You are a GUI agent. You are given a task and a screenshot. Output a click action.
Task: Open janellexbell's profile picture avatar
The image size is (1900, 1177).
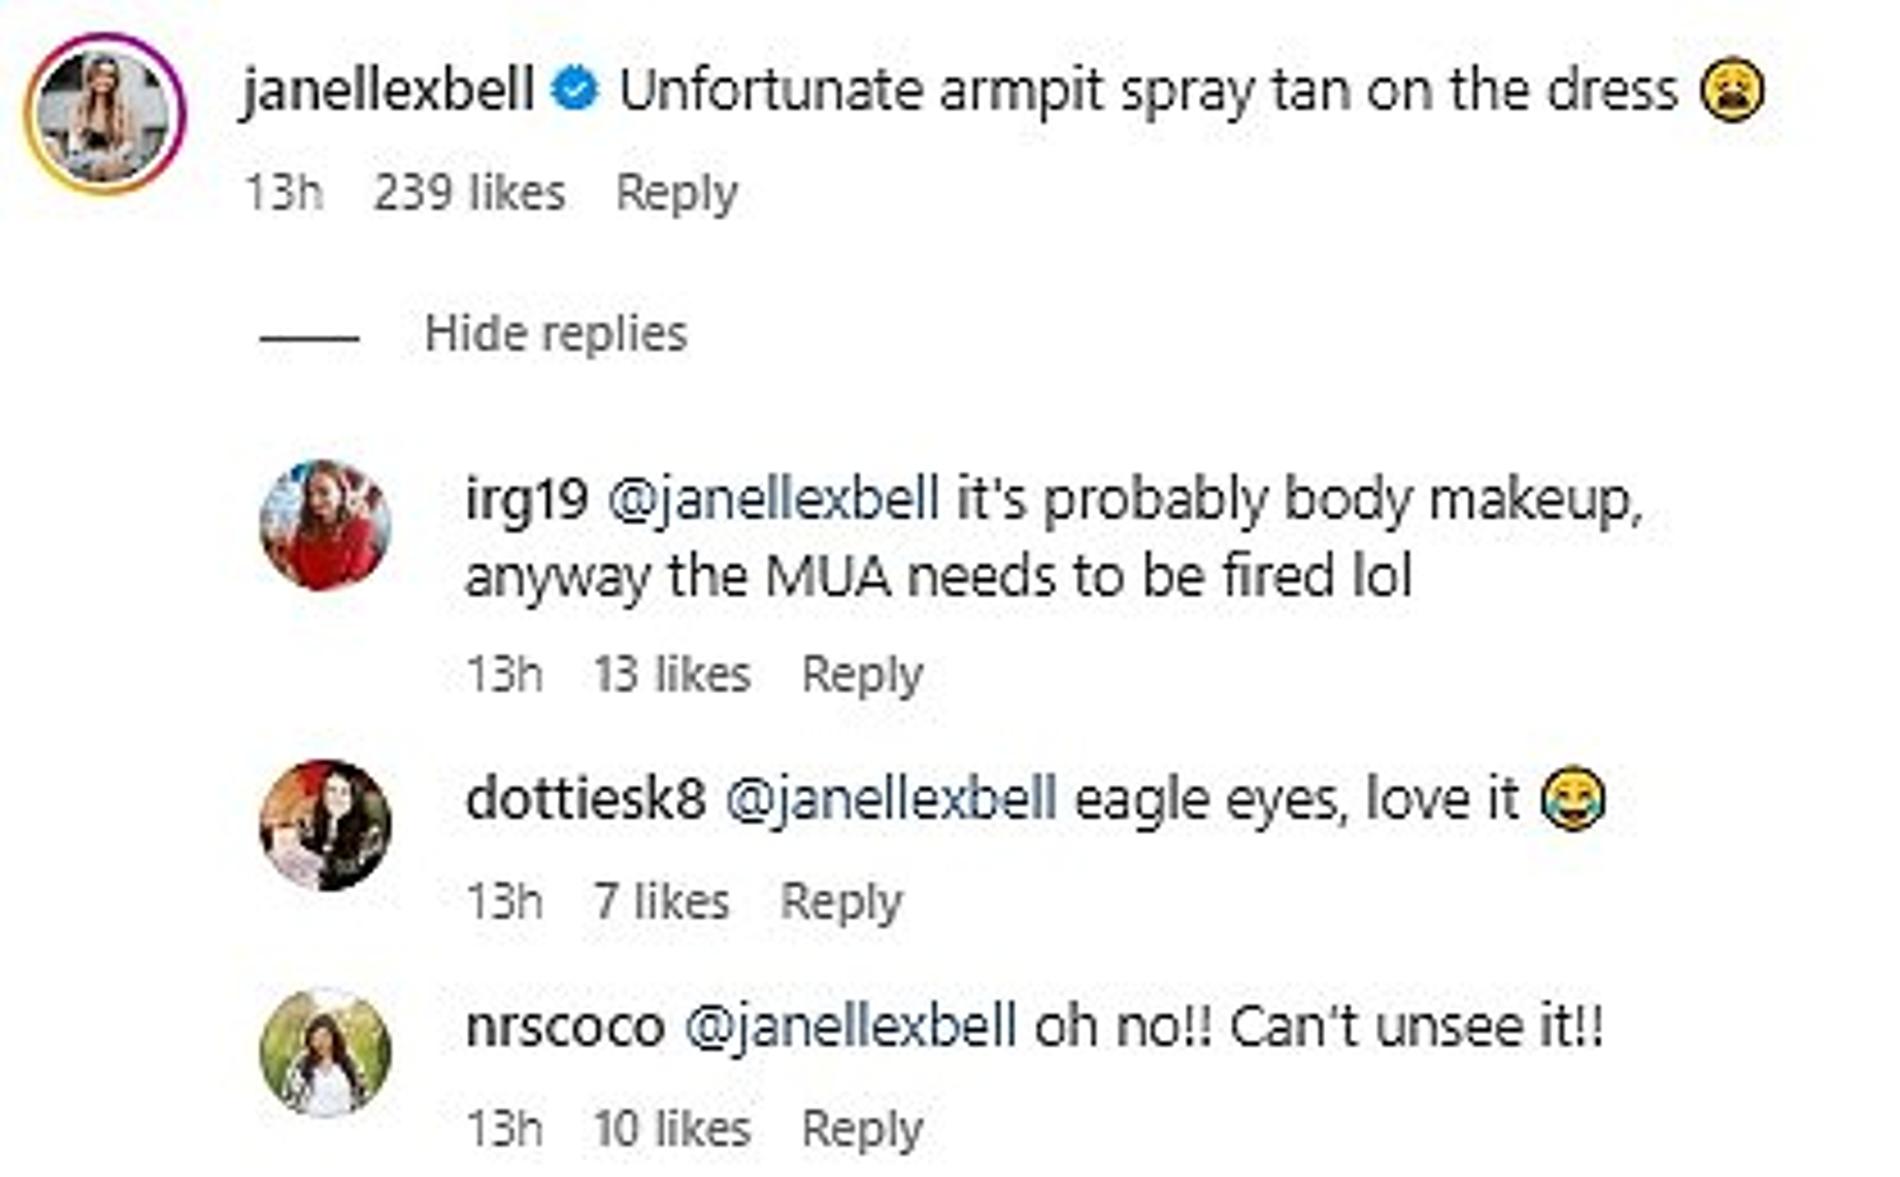[x=105, y=113]
